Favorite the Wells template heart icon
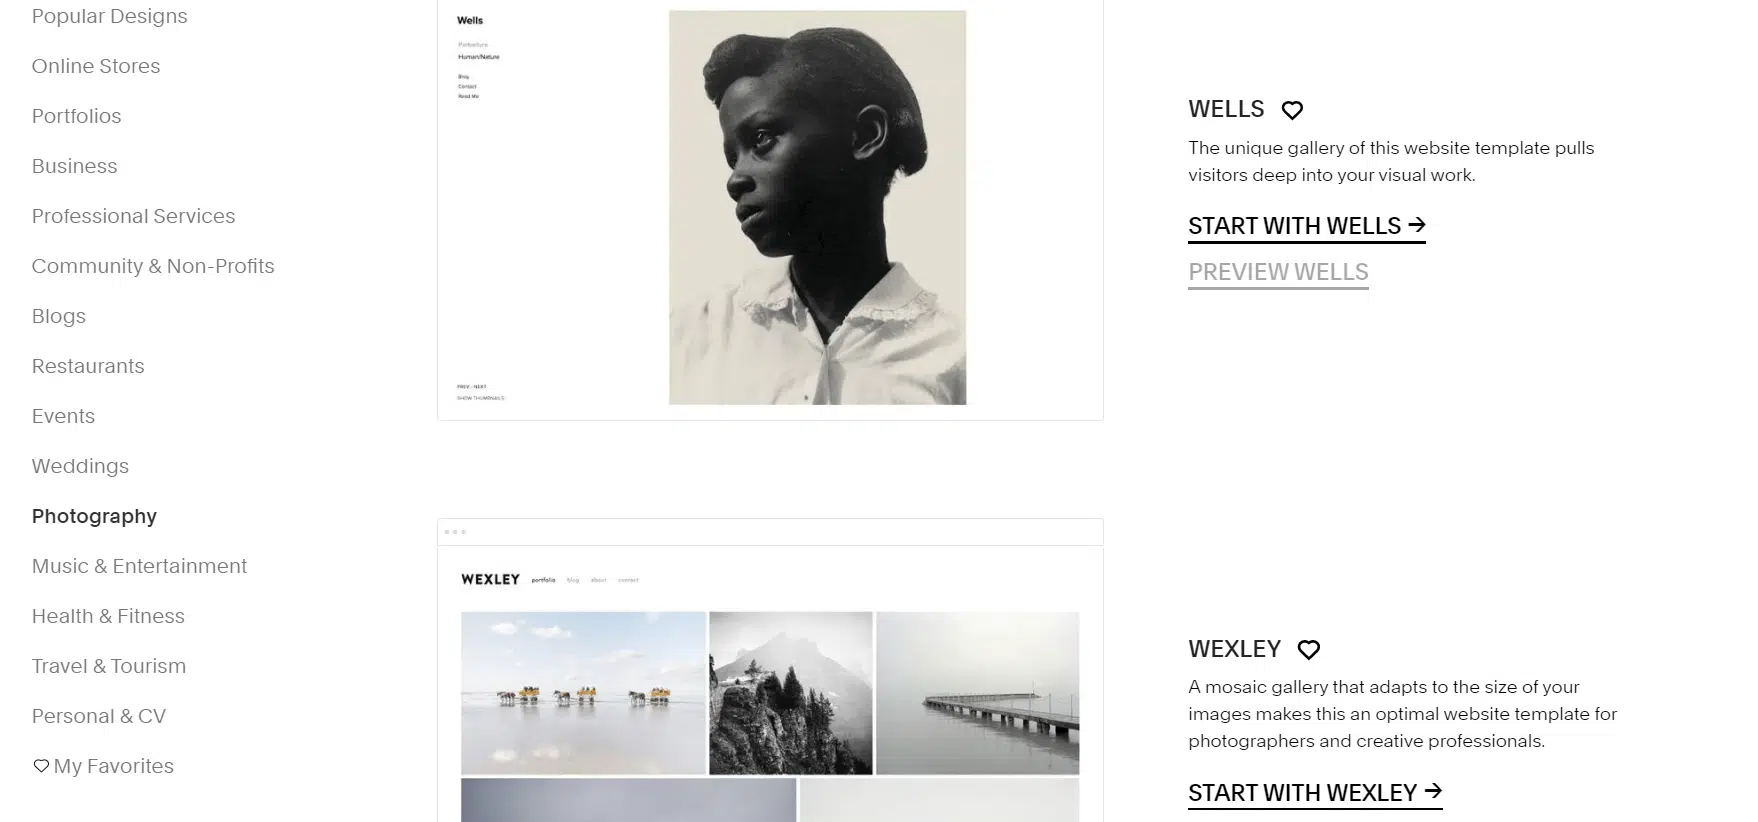 pyautogui.click(x=1292, y=110)
